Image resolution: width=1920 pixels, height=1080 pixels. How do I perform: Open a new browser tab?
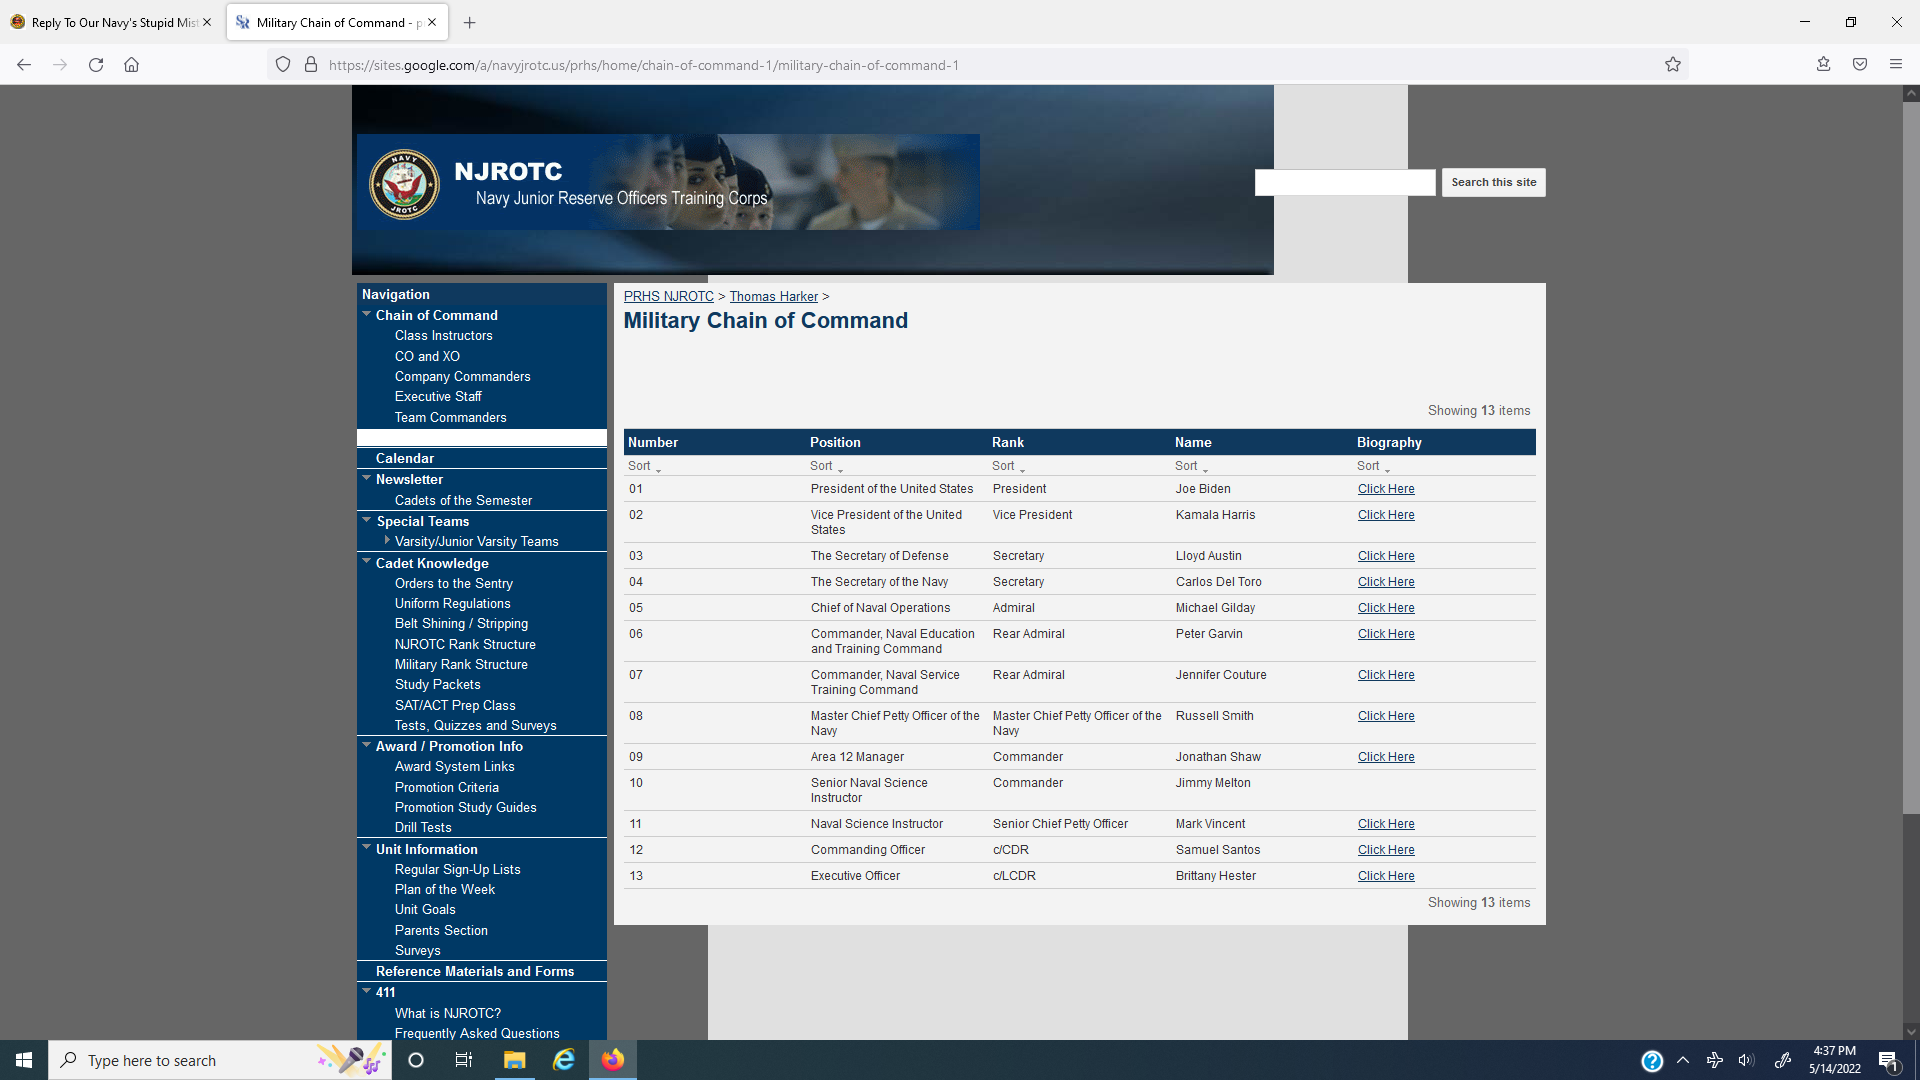pyautogui.click(x=470, y=22)
